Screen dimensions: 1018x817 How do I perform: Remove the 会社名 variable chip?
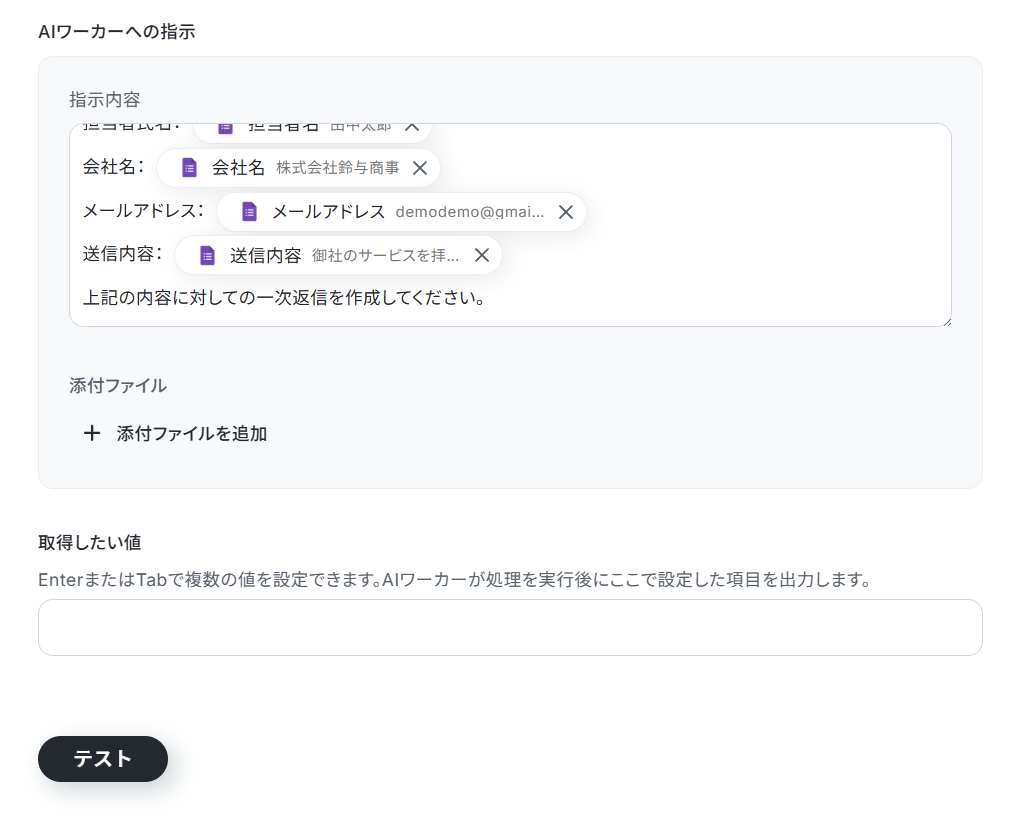pyautogui.click(x=420, y=168)
